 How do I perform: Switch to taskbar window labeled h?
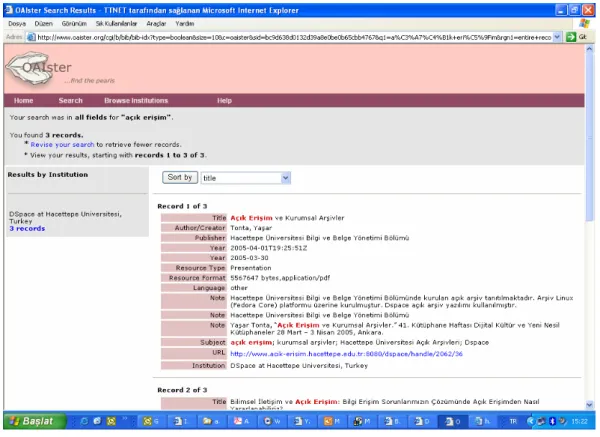pos(481,421)
